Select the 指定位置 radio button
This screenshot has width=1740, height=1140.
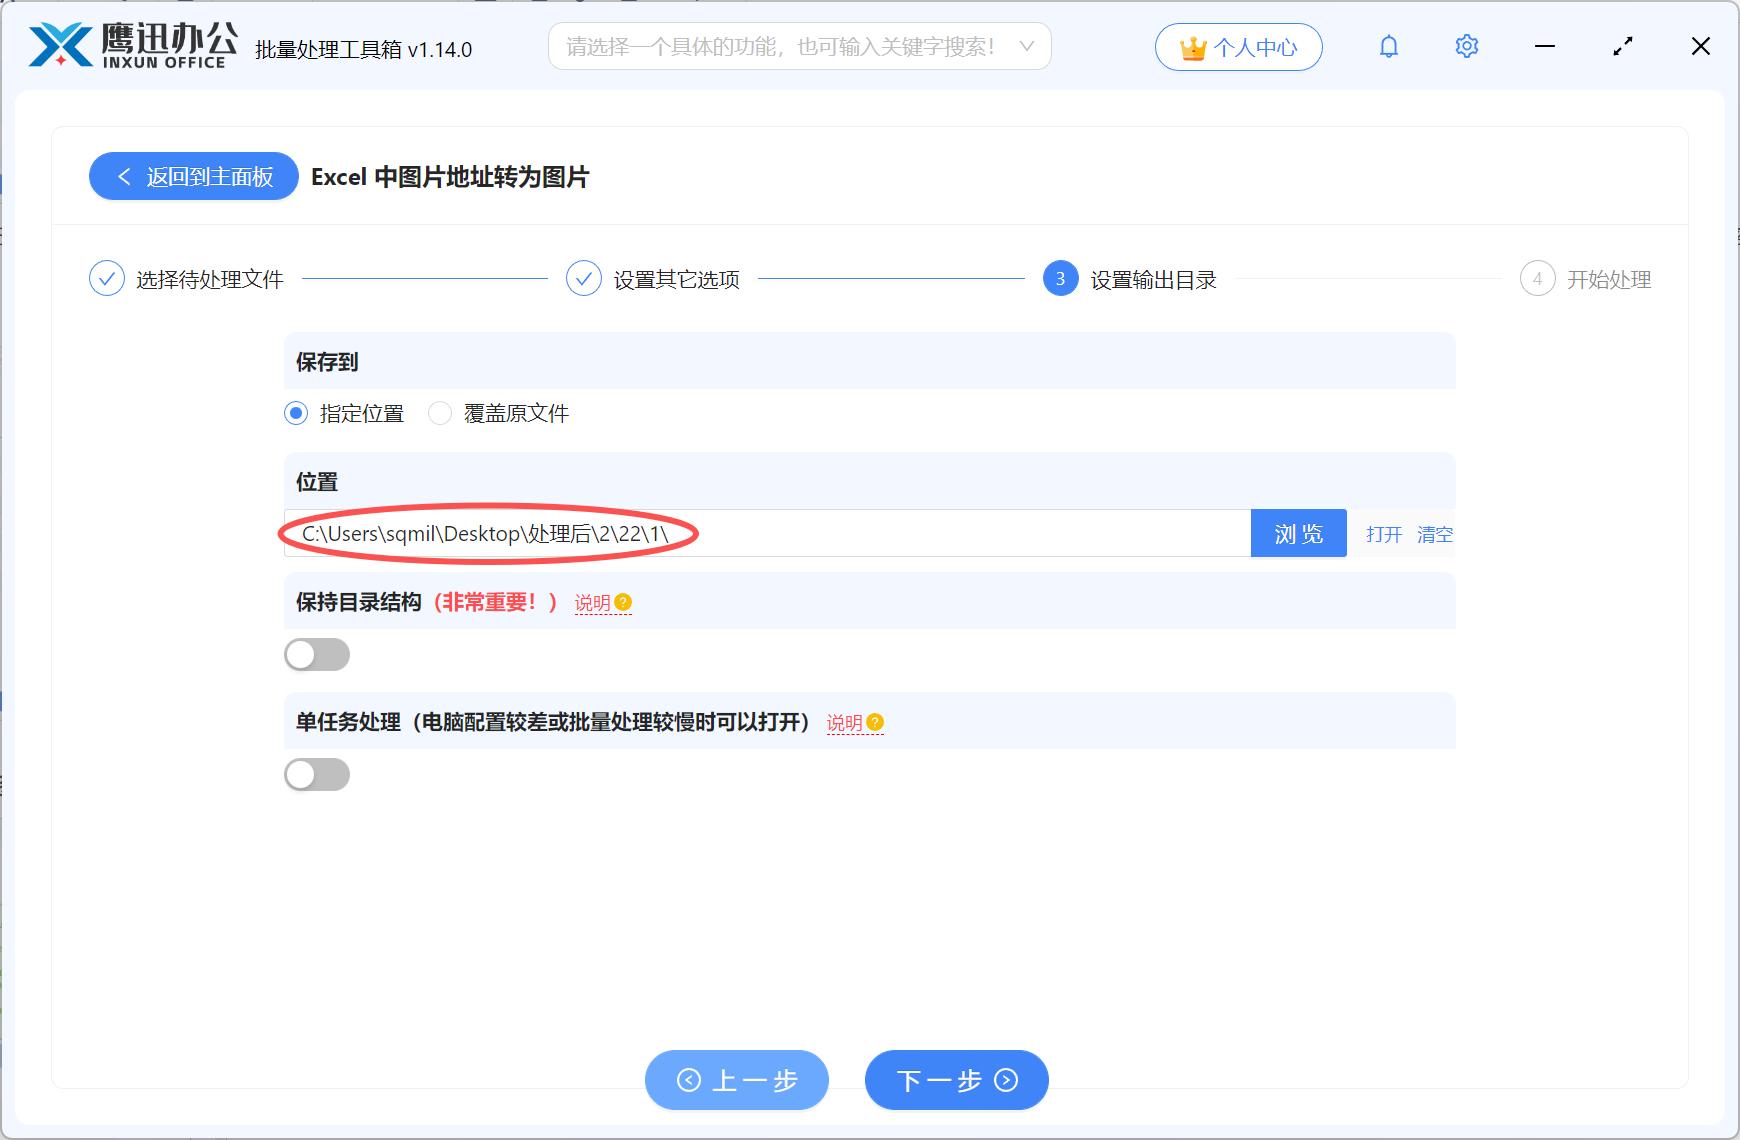(295, 413)
